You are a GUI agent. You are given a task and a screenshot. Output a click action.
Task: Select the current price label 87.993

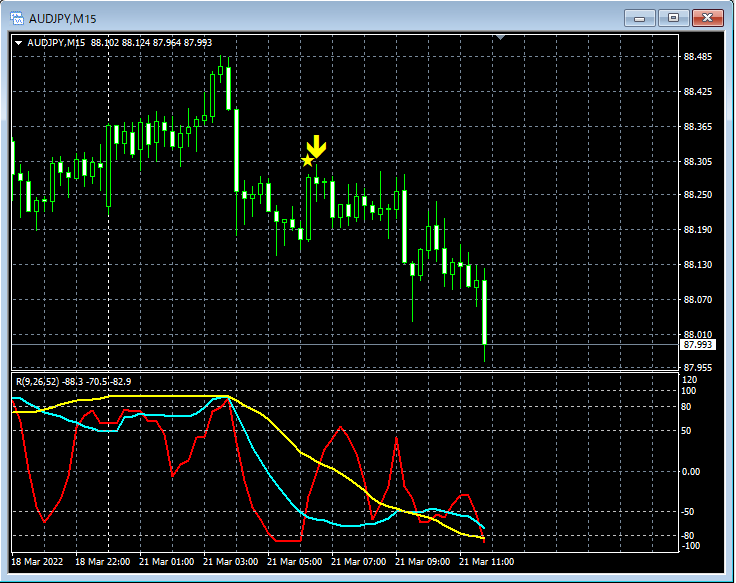tap(698, 345)
